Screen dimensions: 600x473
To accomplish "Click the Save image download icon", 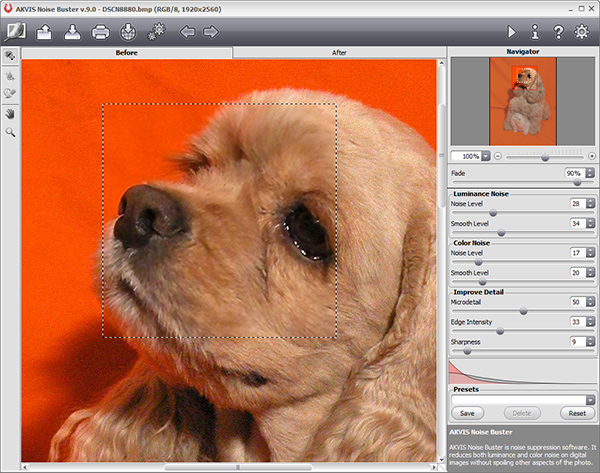I will coord(73,32).
